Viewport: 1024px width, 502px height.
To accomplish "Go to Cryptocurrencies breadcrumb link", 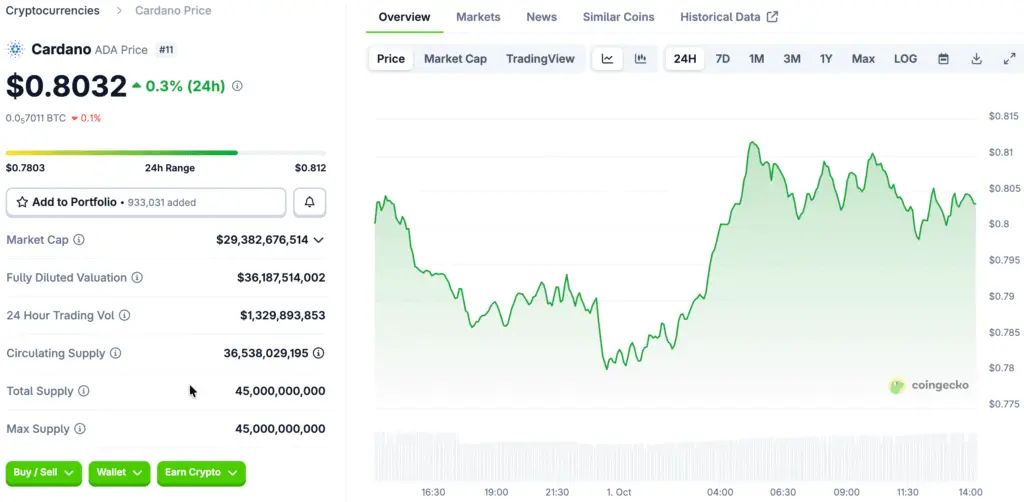I will (x=53, y=10).
